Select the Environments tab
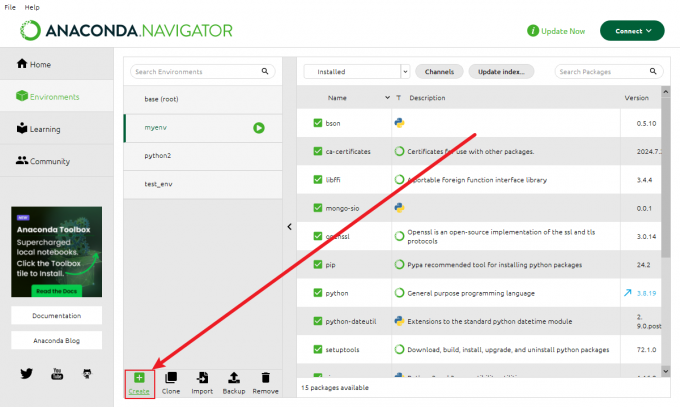 click(x=57, y=96)
